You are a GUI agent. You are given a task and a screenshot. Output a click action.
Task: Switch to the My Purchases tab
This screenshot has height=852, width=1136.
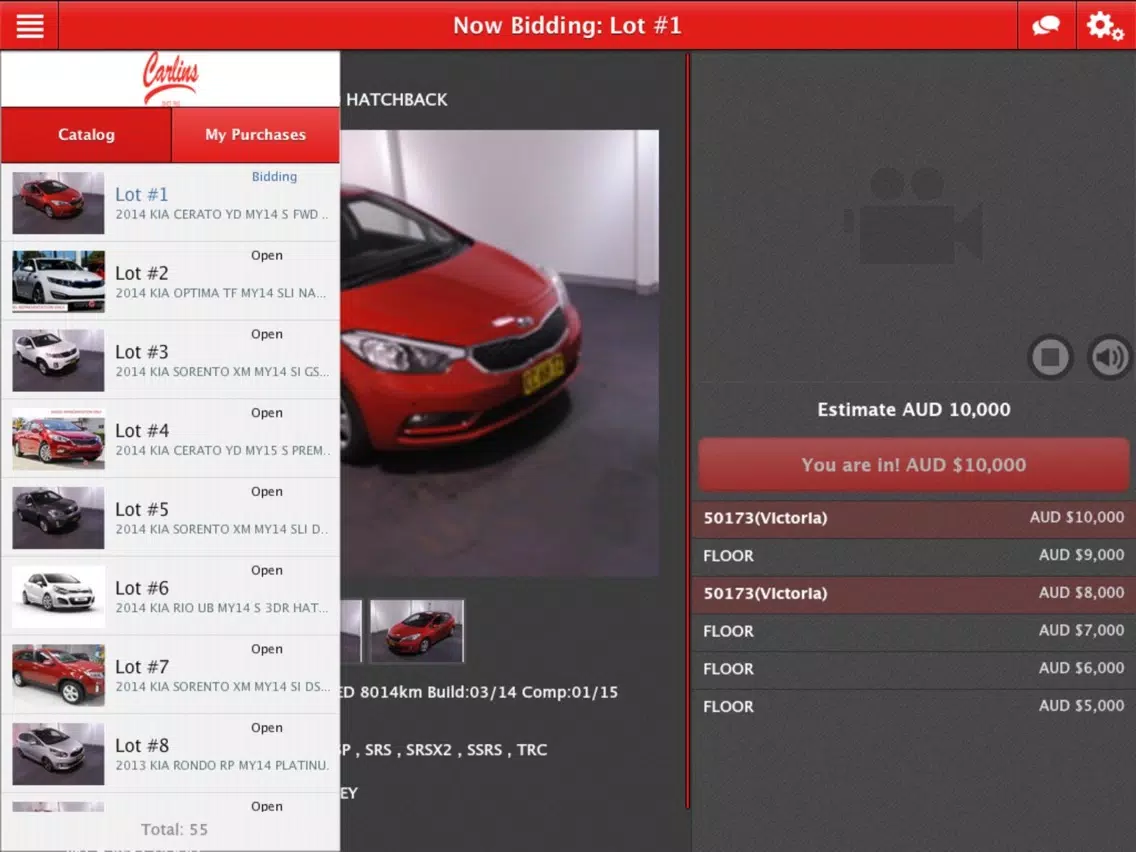coord(256,135)
